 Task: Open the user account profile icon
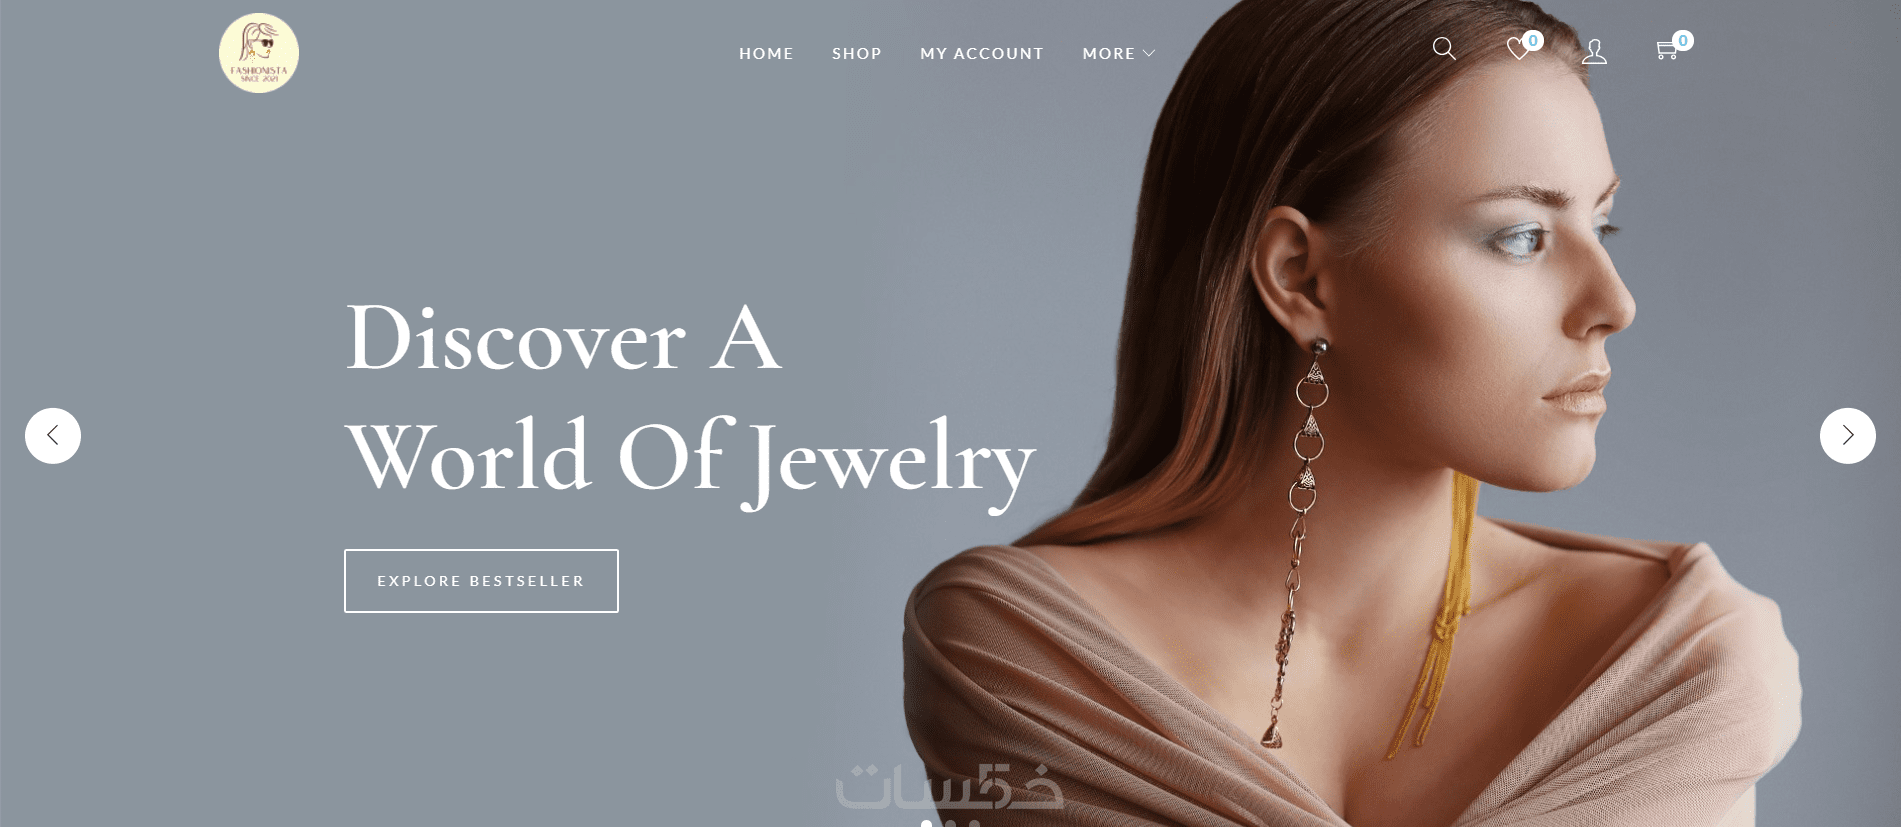click(x=1595, y=52)
